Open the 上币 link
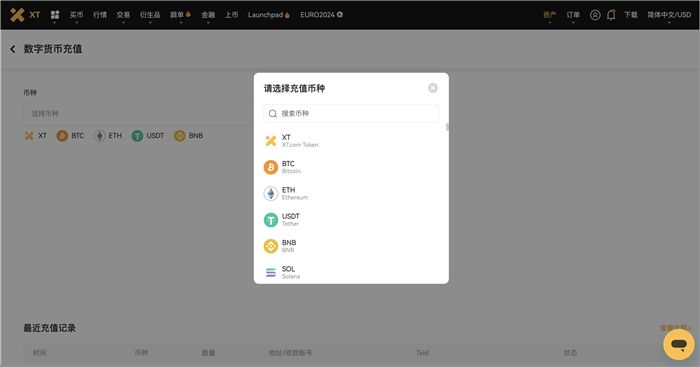Screen dimensions: 700x367 coord(231,15)
